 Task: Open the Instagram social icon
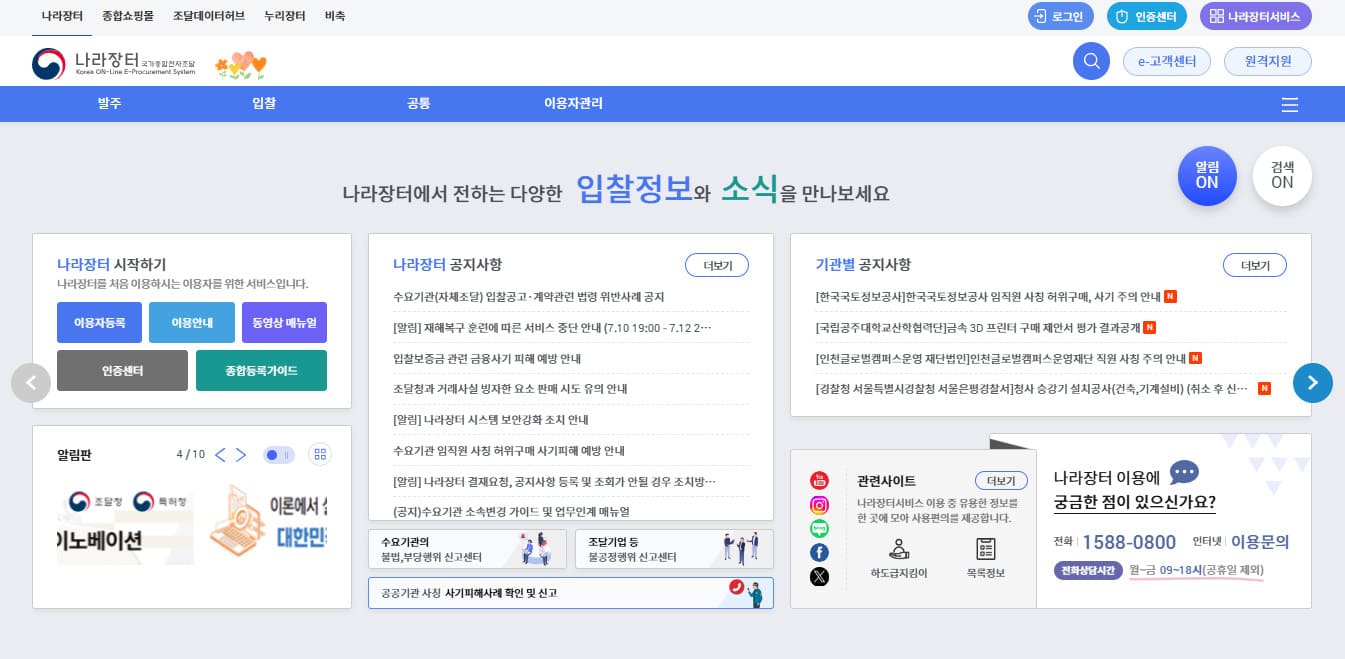[x=819, y=505]
